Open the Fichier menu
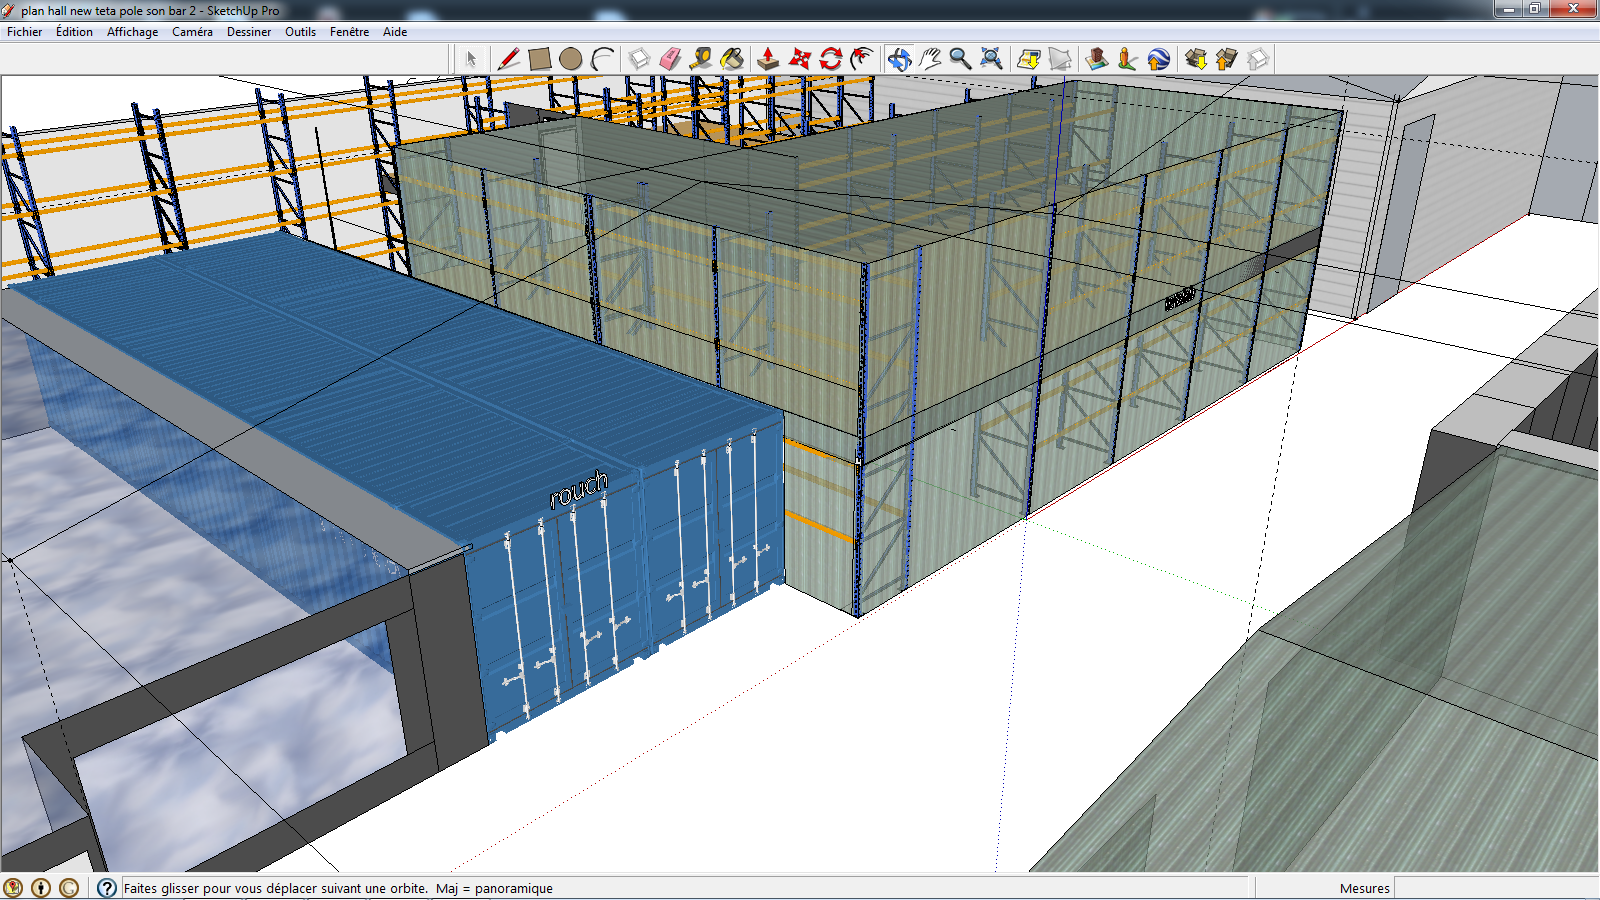The image size is (1600, 900). (25, 32)
